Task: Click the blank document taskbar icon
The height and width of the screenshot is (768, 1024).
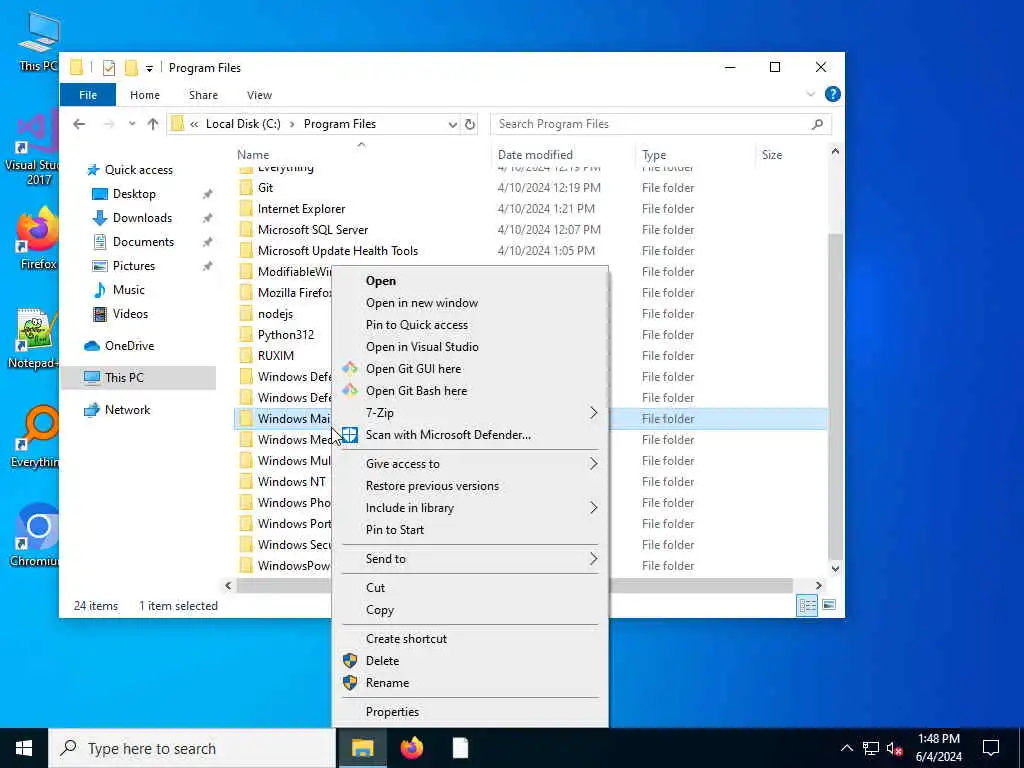Action: click(460, 748)
